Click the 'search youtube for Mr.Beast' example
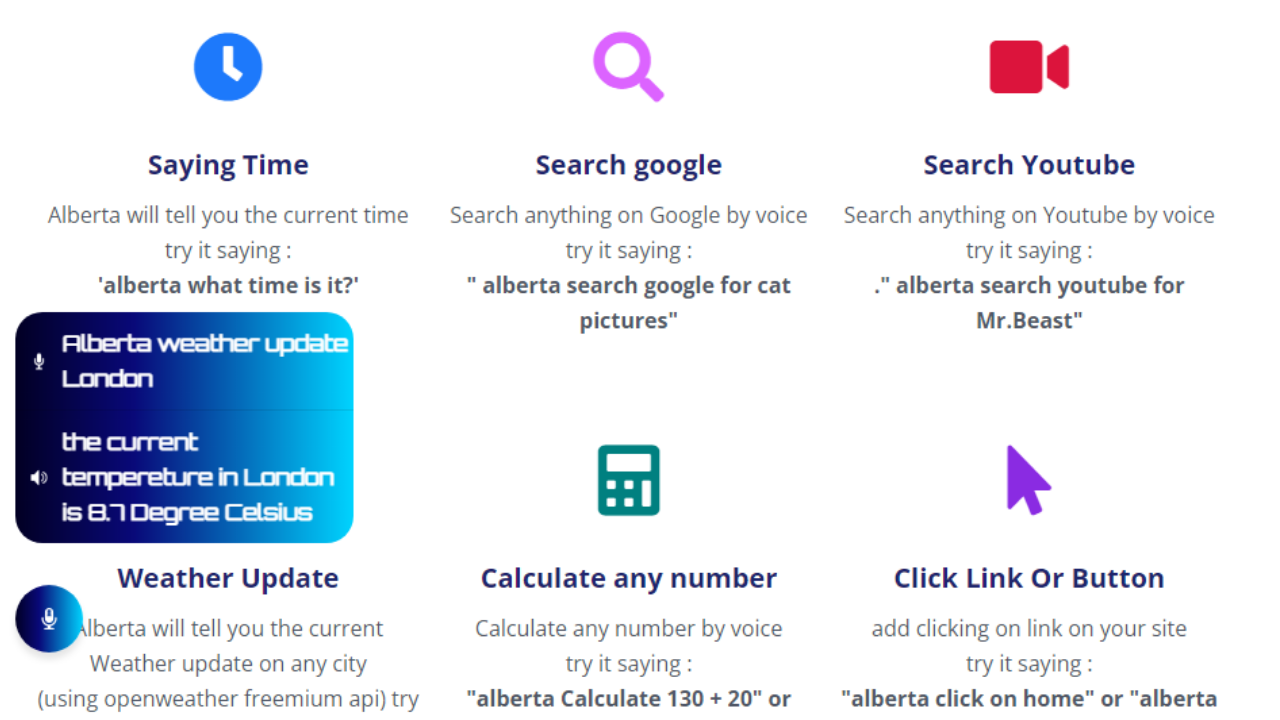Viewport: 1280px width, 720px height. tap(1029, 302)
